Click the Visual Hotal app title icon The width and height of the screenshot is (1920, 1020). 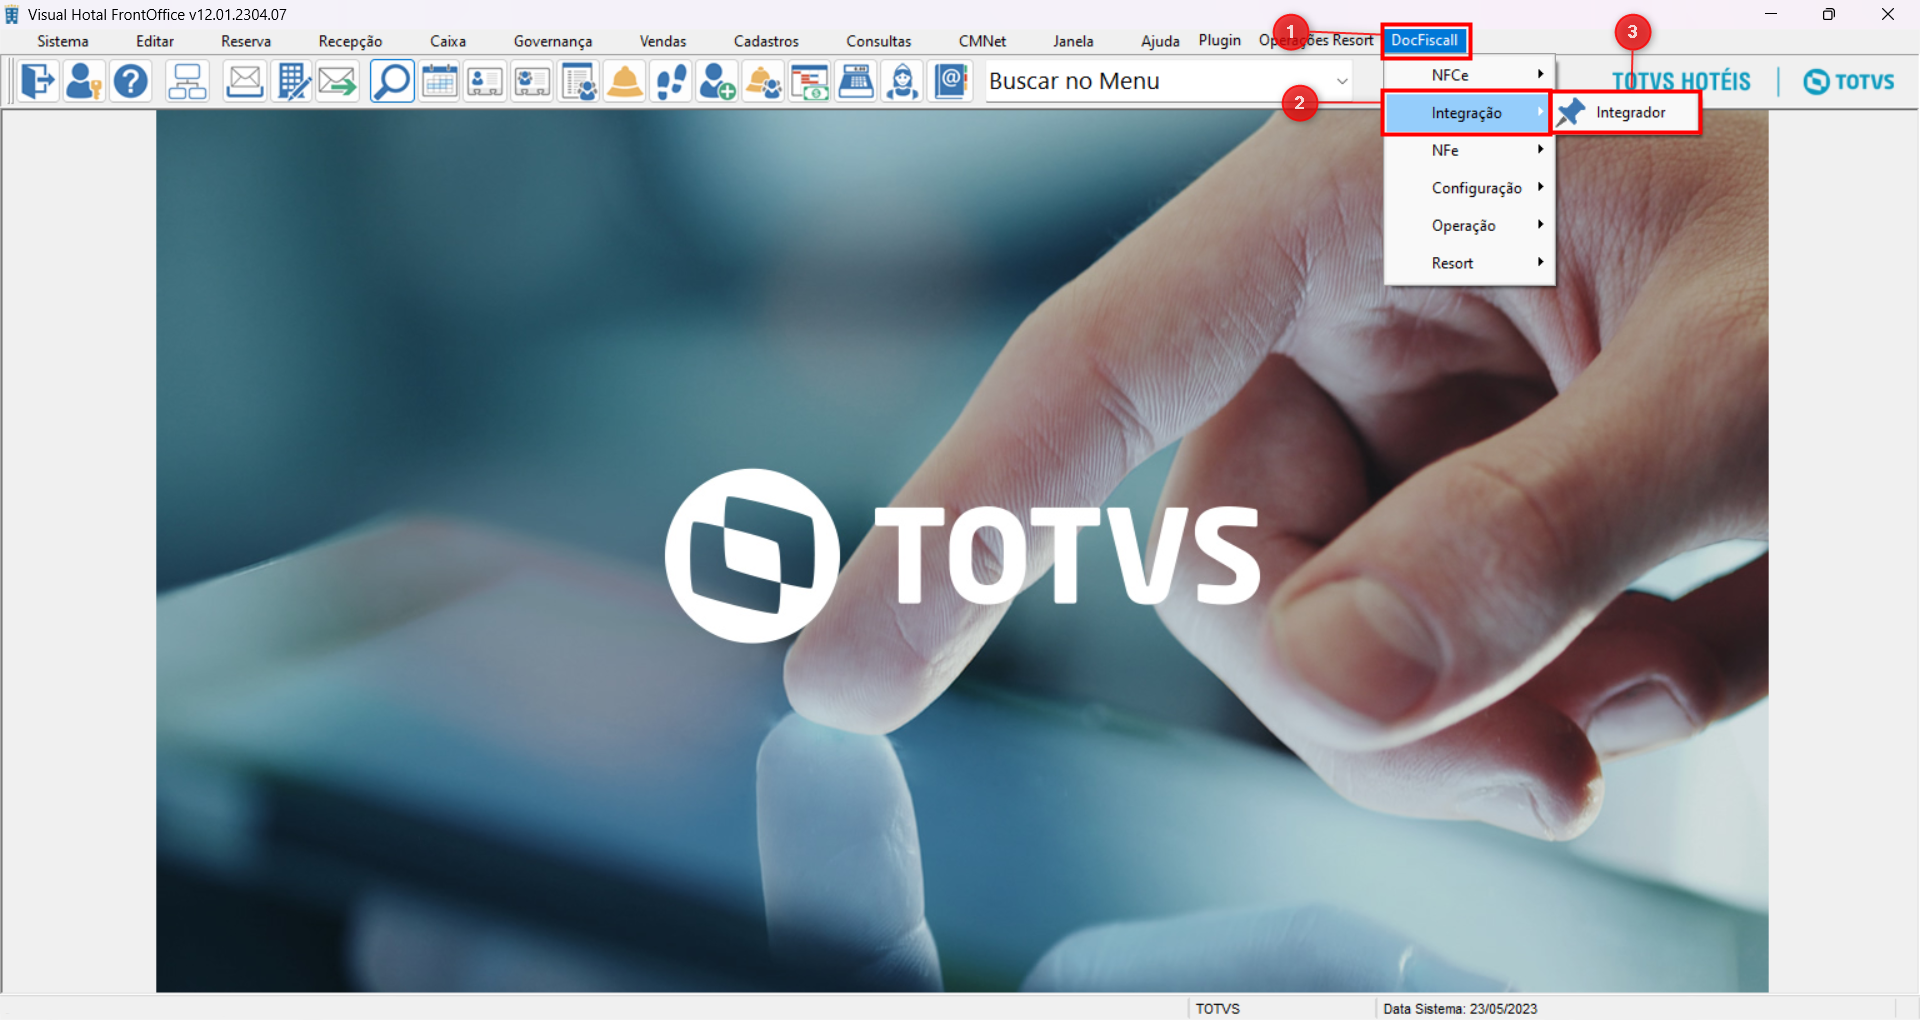coord(12,14)
